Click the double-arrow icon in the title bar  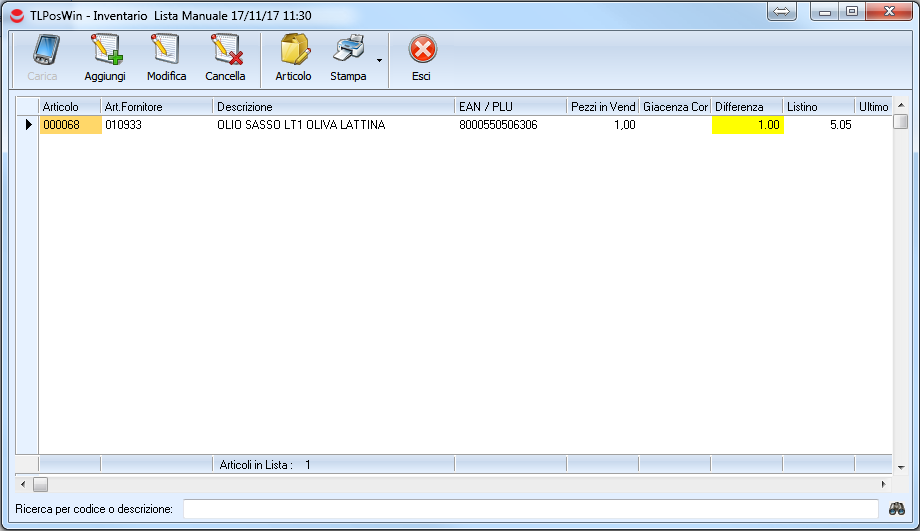click(x=782, y=11)
